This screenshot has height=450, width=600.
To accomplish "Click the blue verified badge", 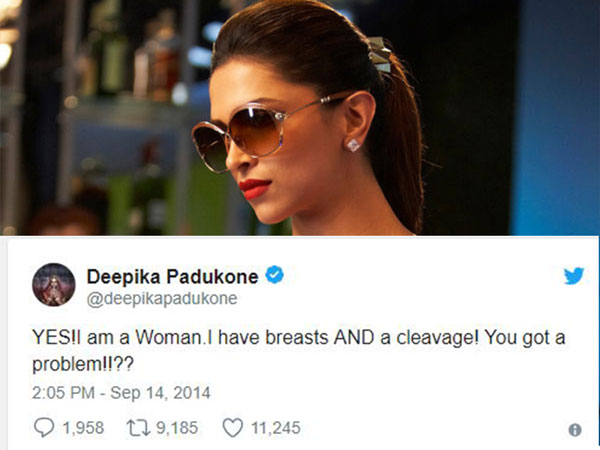I will point(275,275).
